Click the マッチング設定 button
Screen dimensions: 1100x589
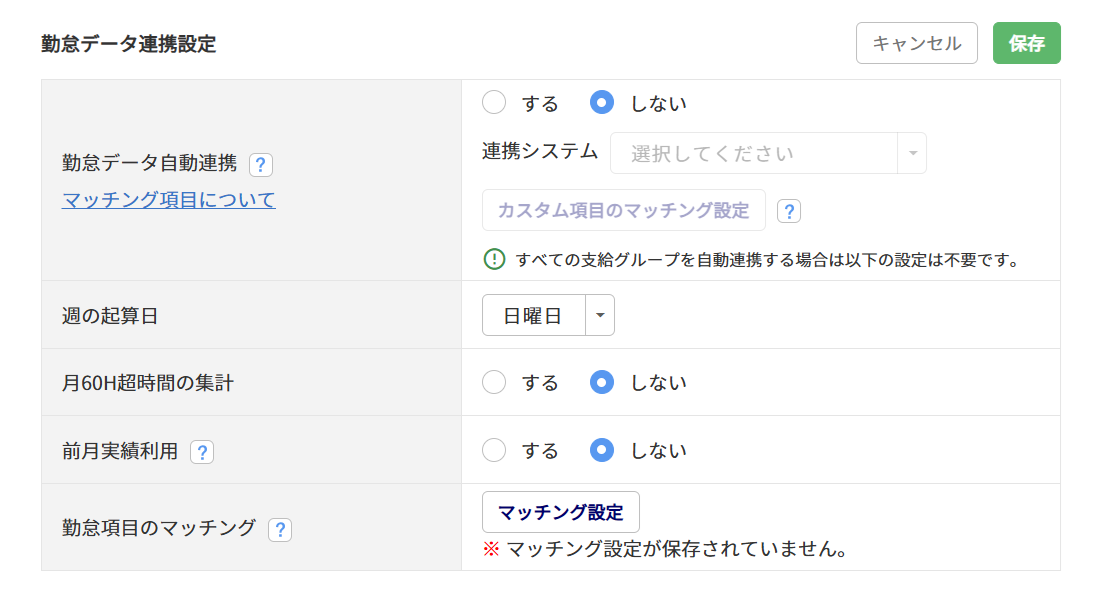(x=561, y=513)
